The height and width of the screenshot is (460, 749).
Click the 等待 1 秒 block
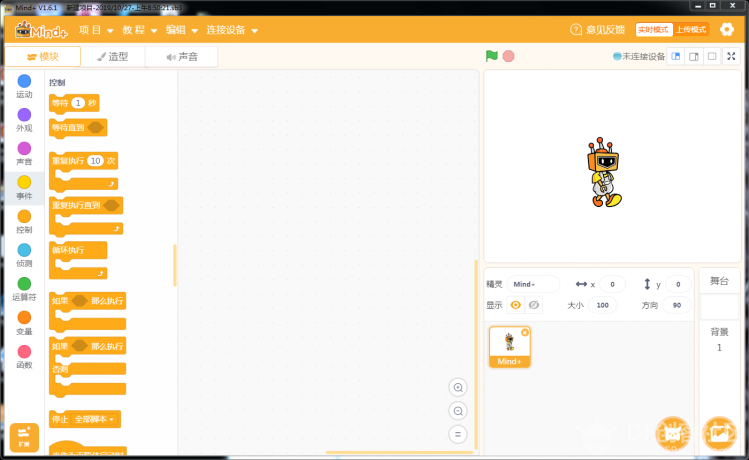click(74, 103)
